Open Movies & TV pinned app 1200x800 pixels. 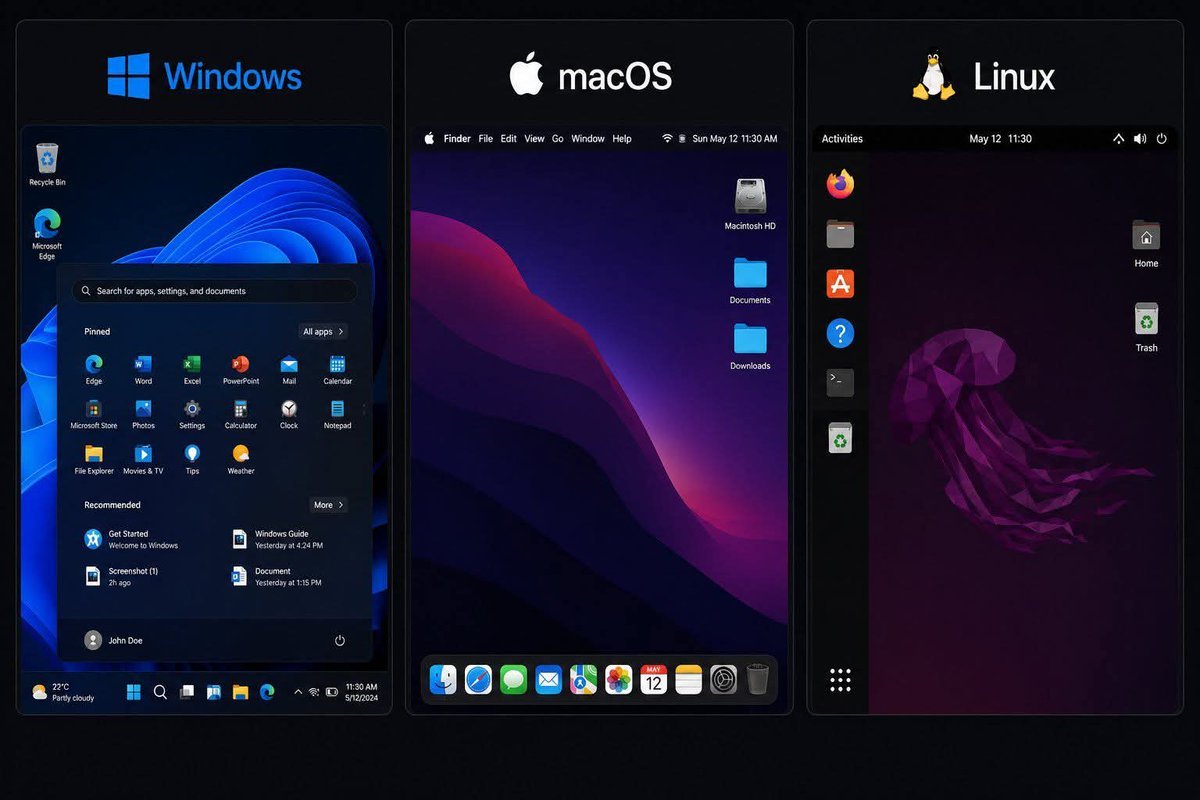click(143, 458)
